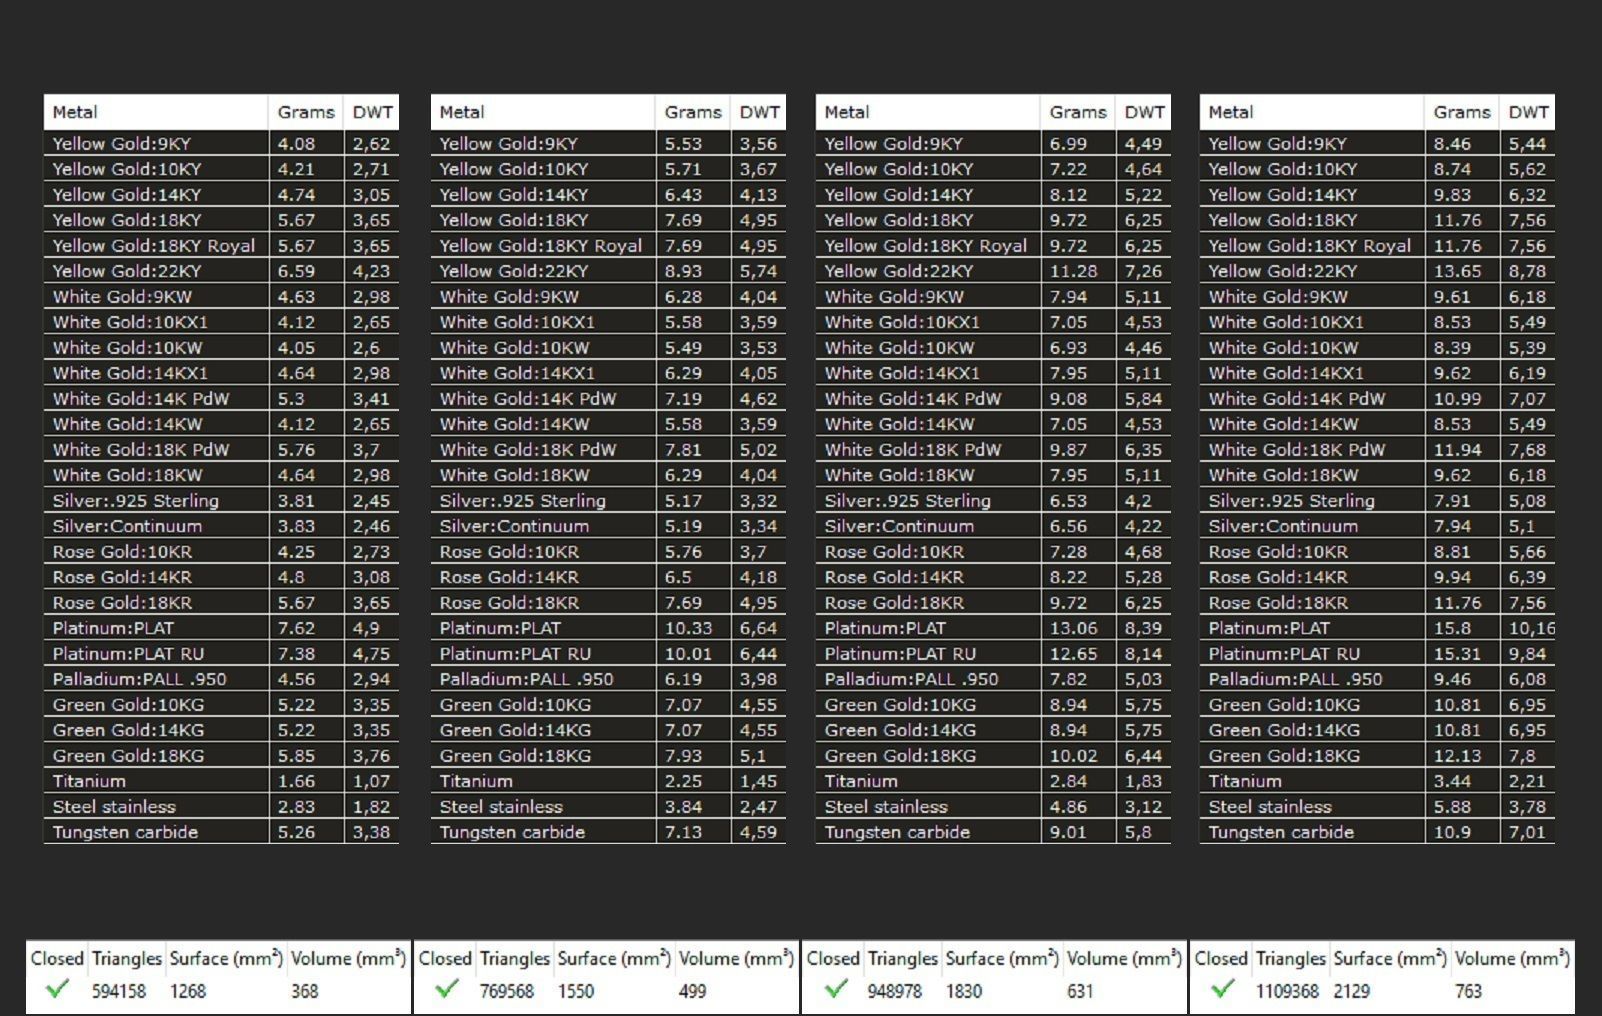1602x1016 pixels.
Task: Select Yellow Gold:14KY row weighing 8.12 grams
Action: click(x=993, y=194)
